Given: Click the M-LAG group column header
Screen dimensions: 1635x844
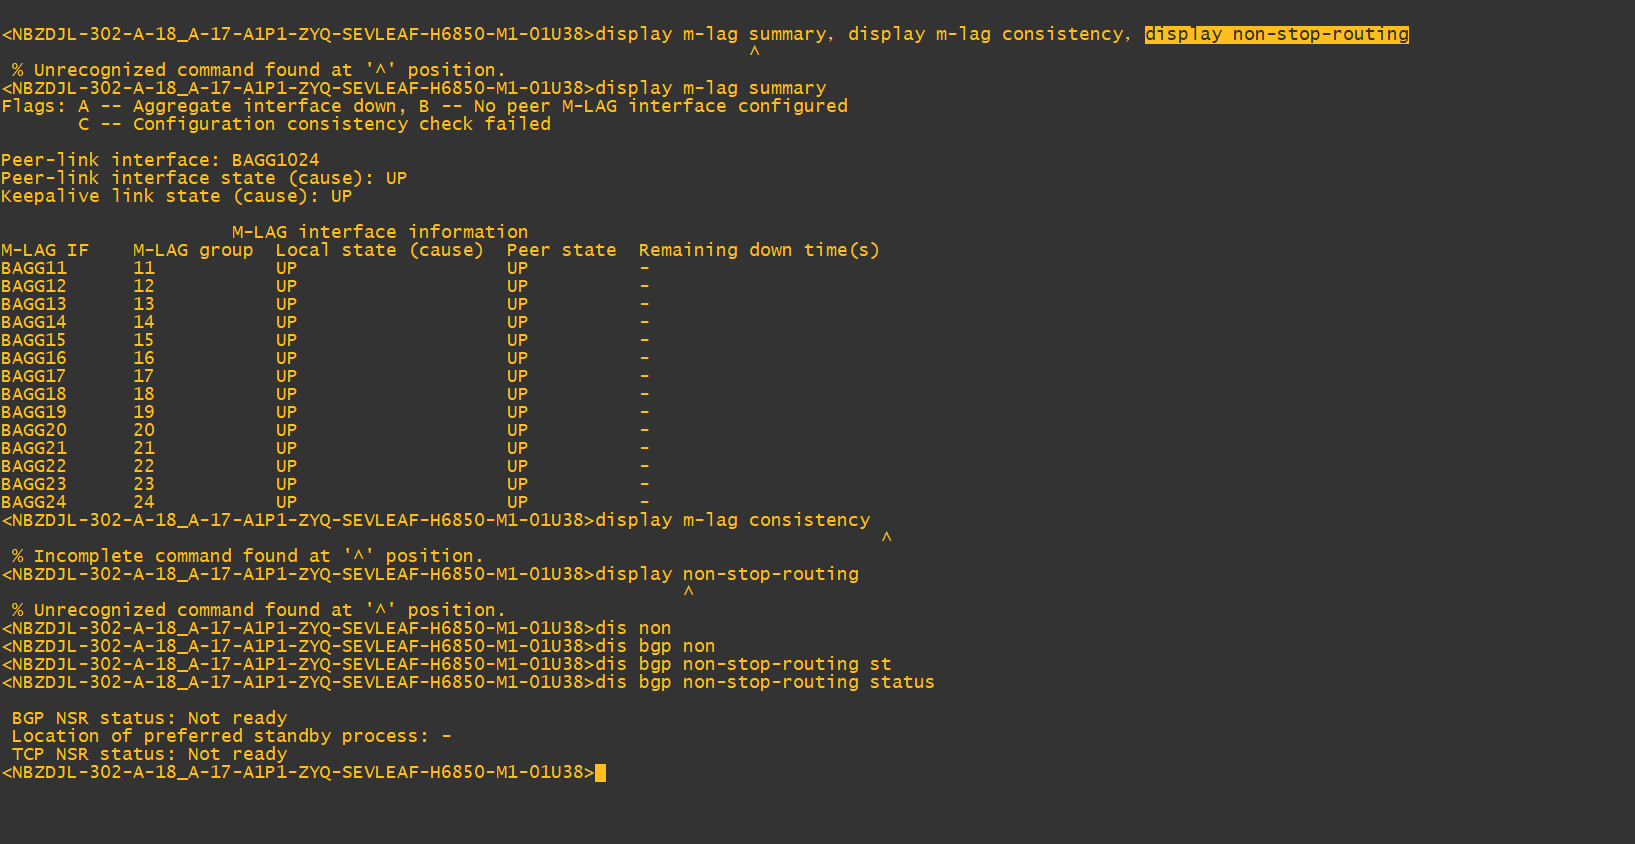Looking at the screenshot, I should tap(193, 250).
